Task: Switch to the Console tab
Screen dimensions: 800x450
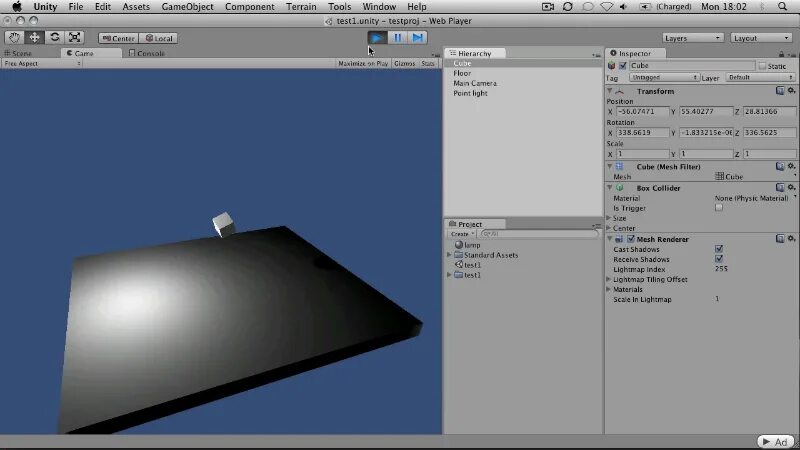Action: (x=147, y=53)
